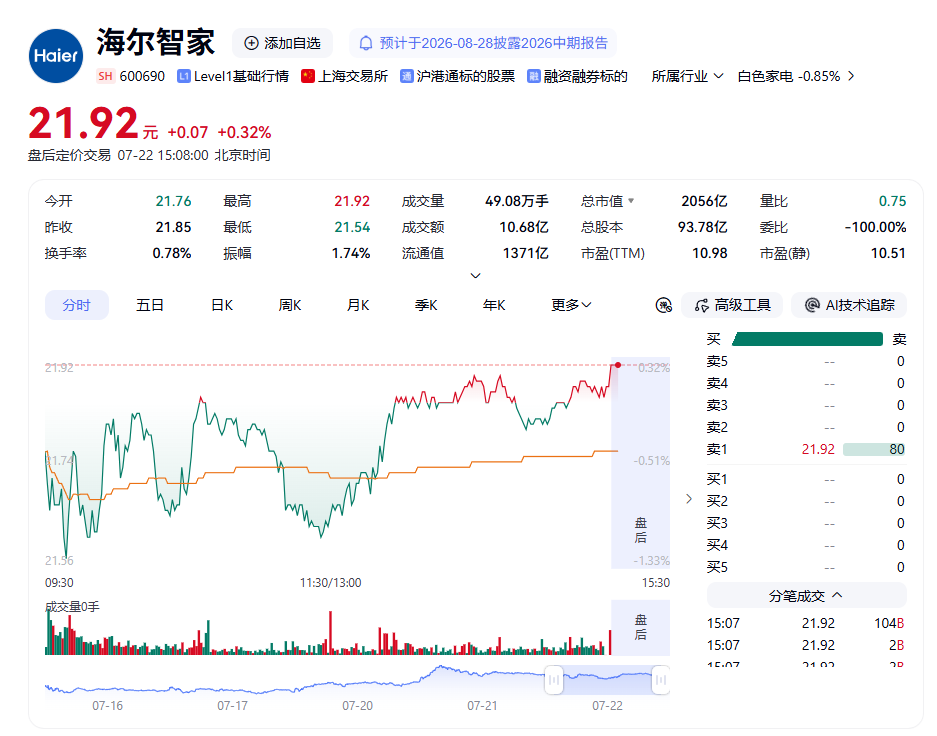Click the 07-16 date on range timeline
This screenshot has width=937, height=736.
(108, 706)
